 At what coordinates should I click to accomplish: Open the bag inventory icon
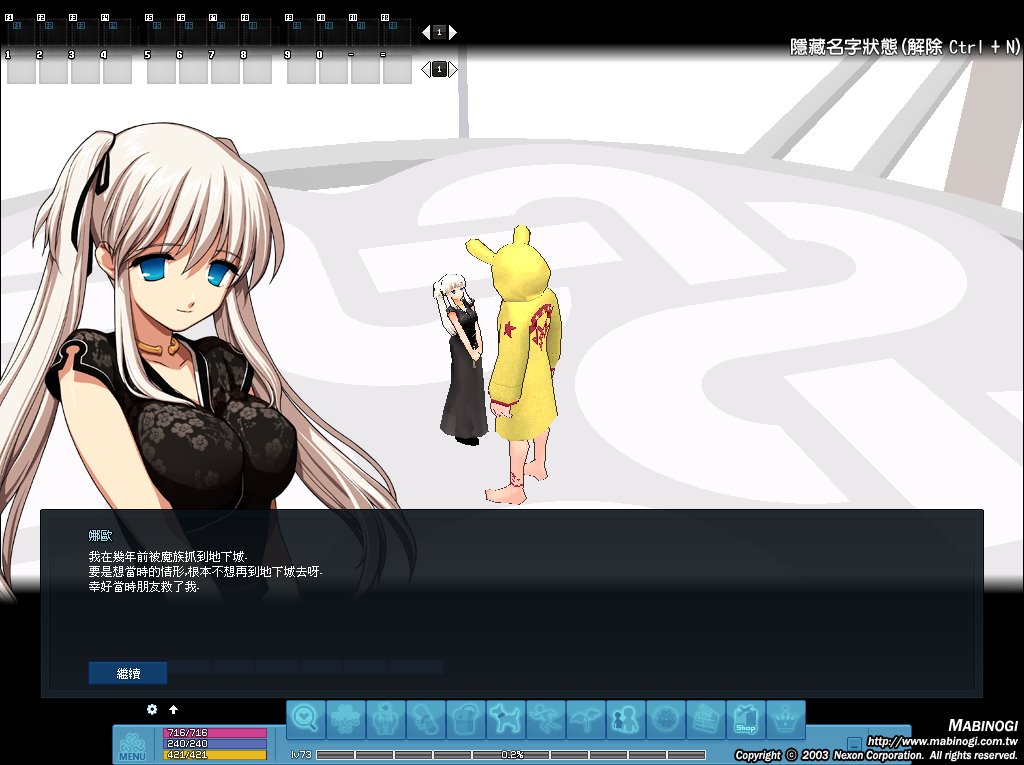pos(466,719)
